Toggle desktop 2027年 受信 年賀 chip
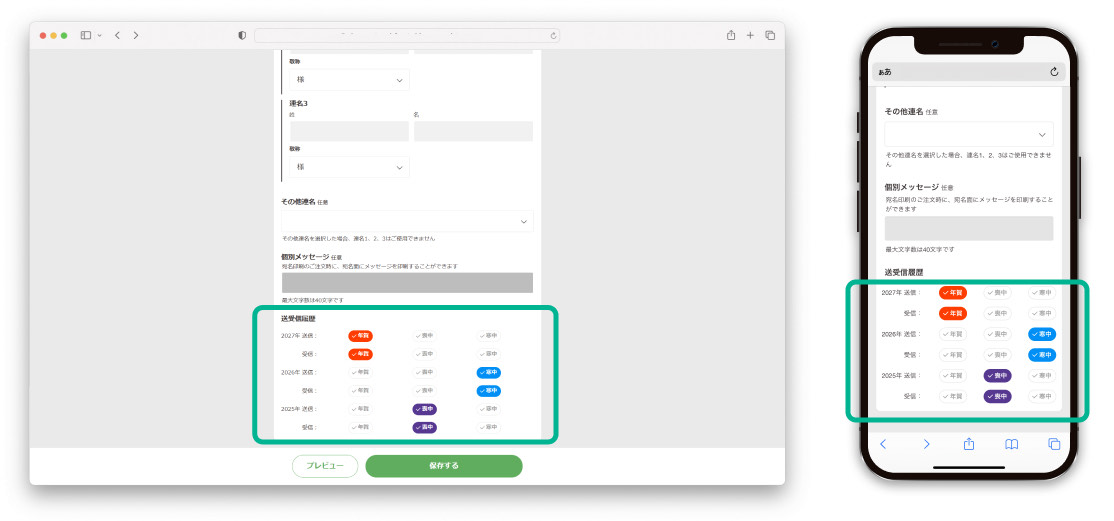Image resolution: width=1114 pixels, height=521 pixels. (360, 354)
